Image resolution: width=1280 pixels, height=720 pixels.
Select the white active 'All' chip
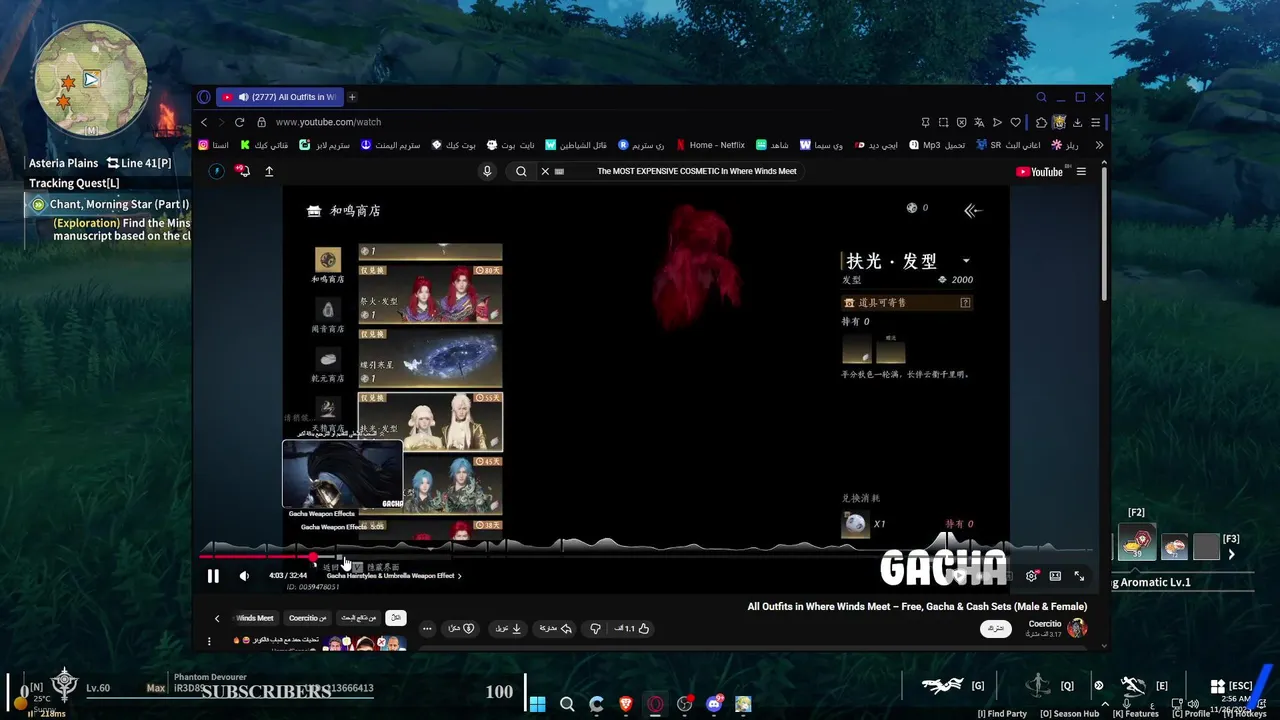point(396,618)
